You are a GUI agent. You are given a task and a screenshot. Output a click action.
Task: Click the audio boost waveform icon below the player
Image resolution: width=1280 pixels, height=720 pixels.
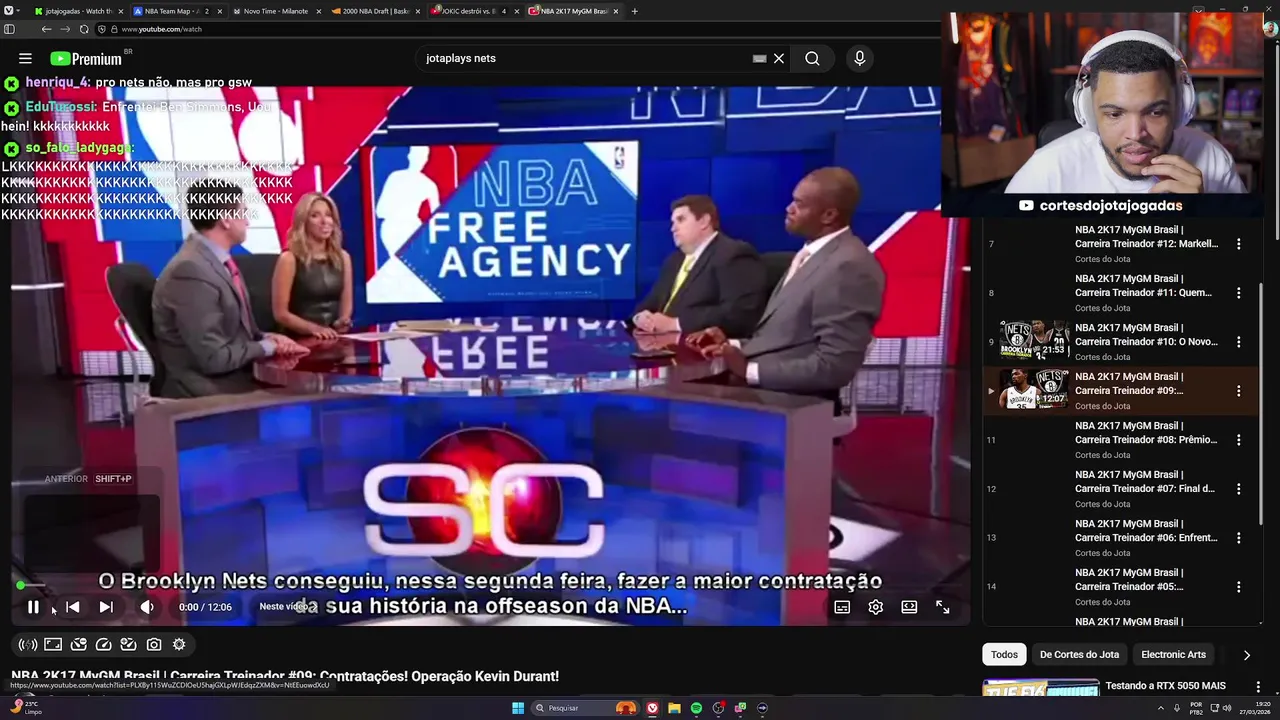tap(28, 645)
